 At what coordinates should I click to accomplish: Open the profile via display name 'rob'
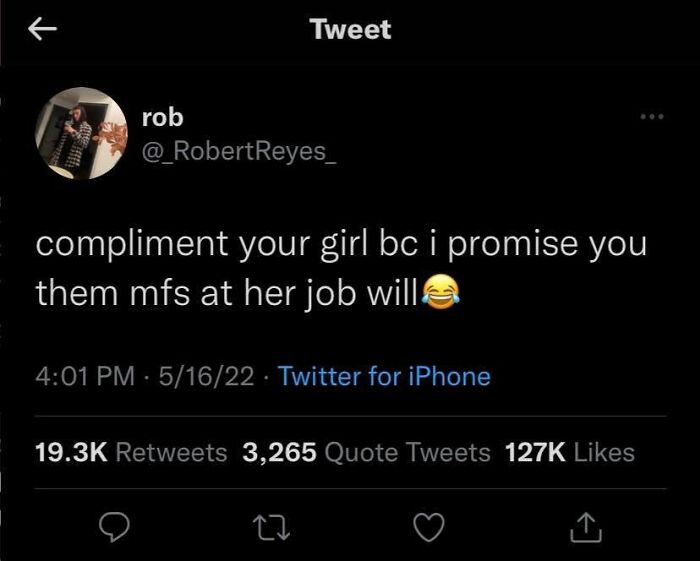pyautogui.click(x=162, y=118)
